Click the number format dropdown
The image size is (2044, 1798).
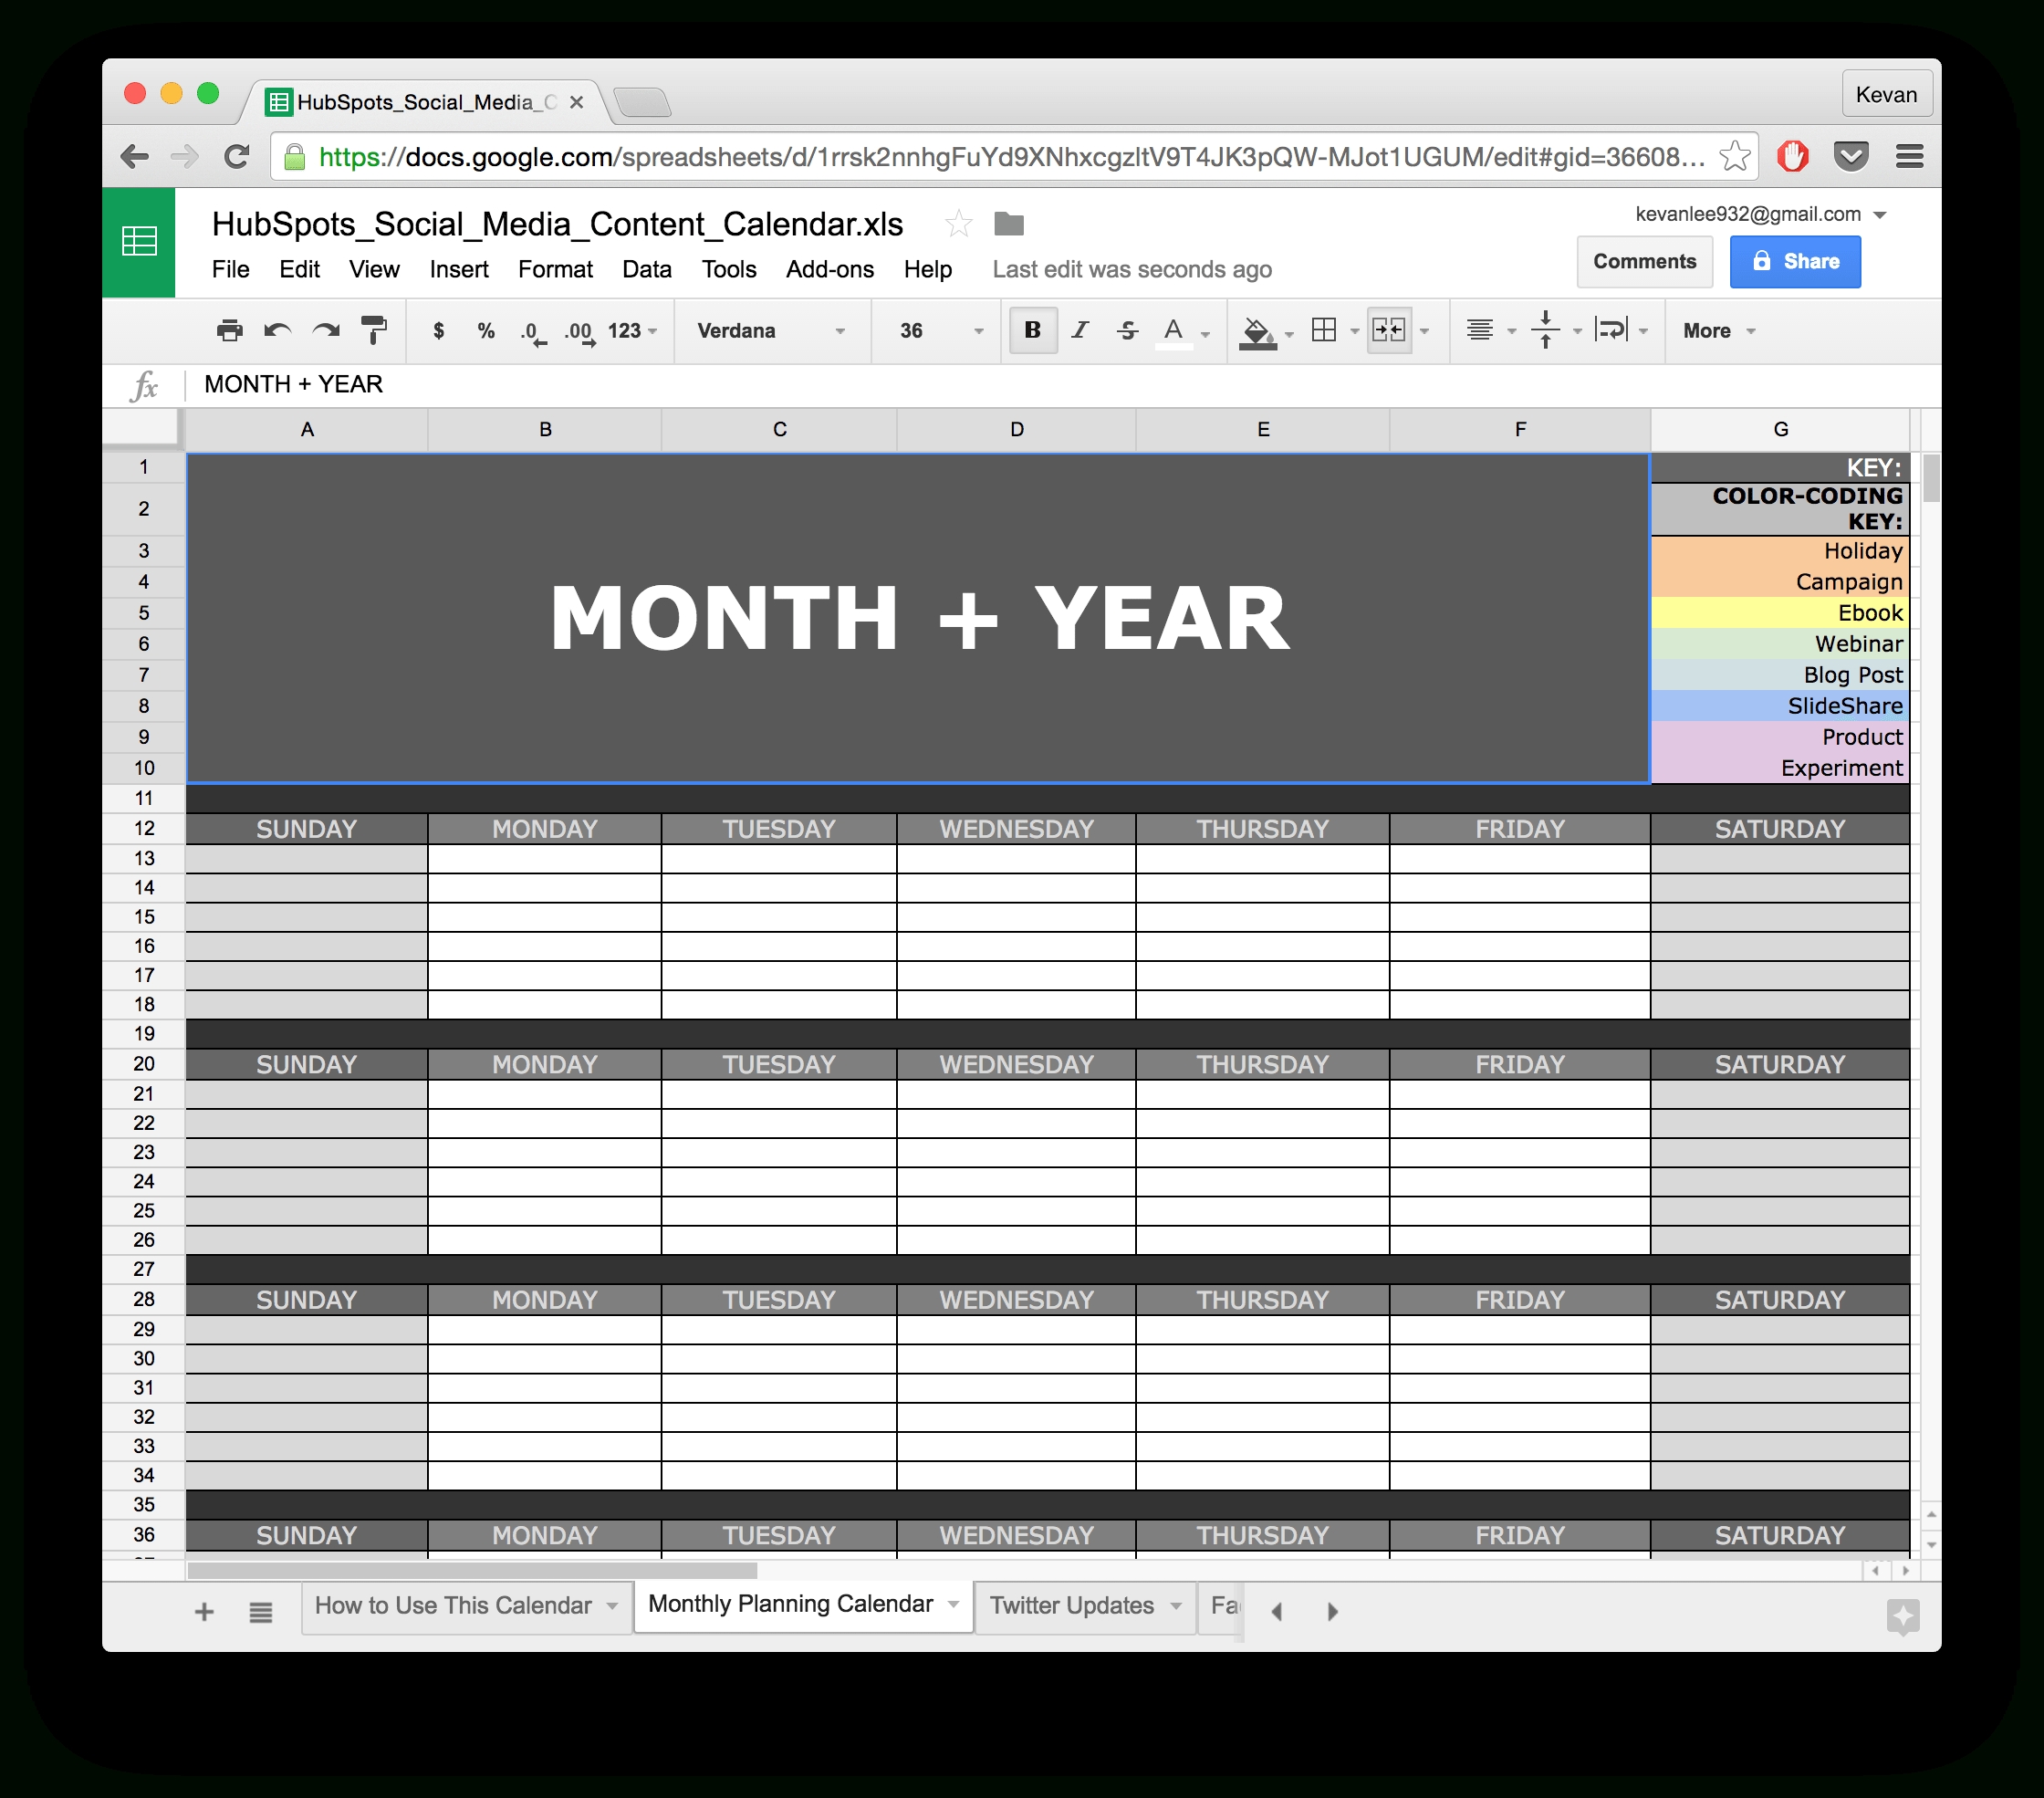[x=631, y=334]
